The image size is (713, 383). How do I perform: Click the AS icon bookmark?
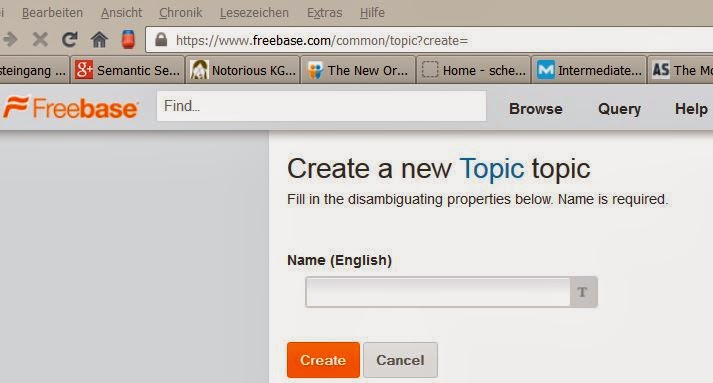(x=661, y=70)
